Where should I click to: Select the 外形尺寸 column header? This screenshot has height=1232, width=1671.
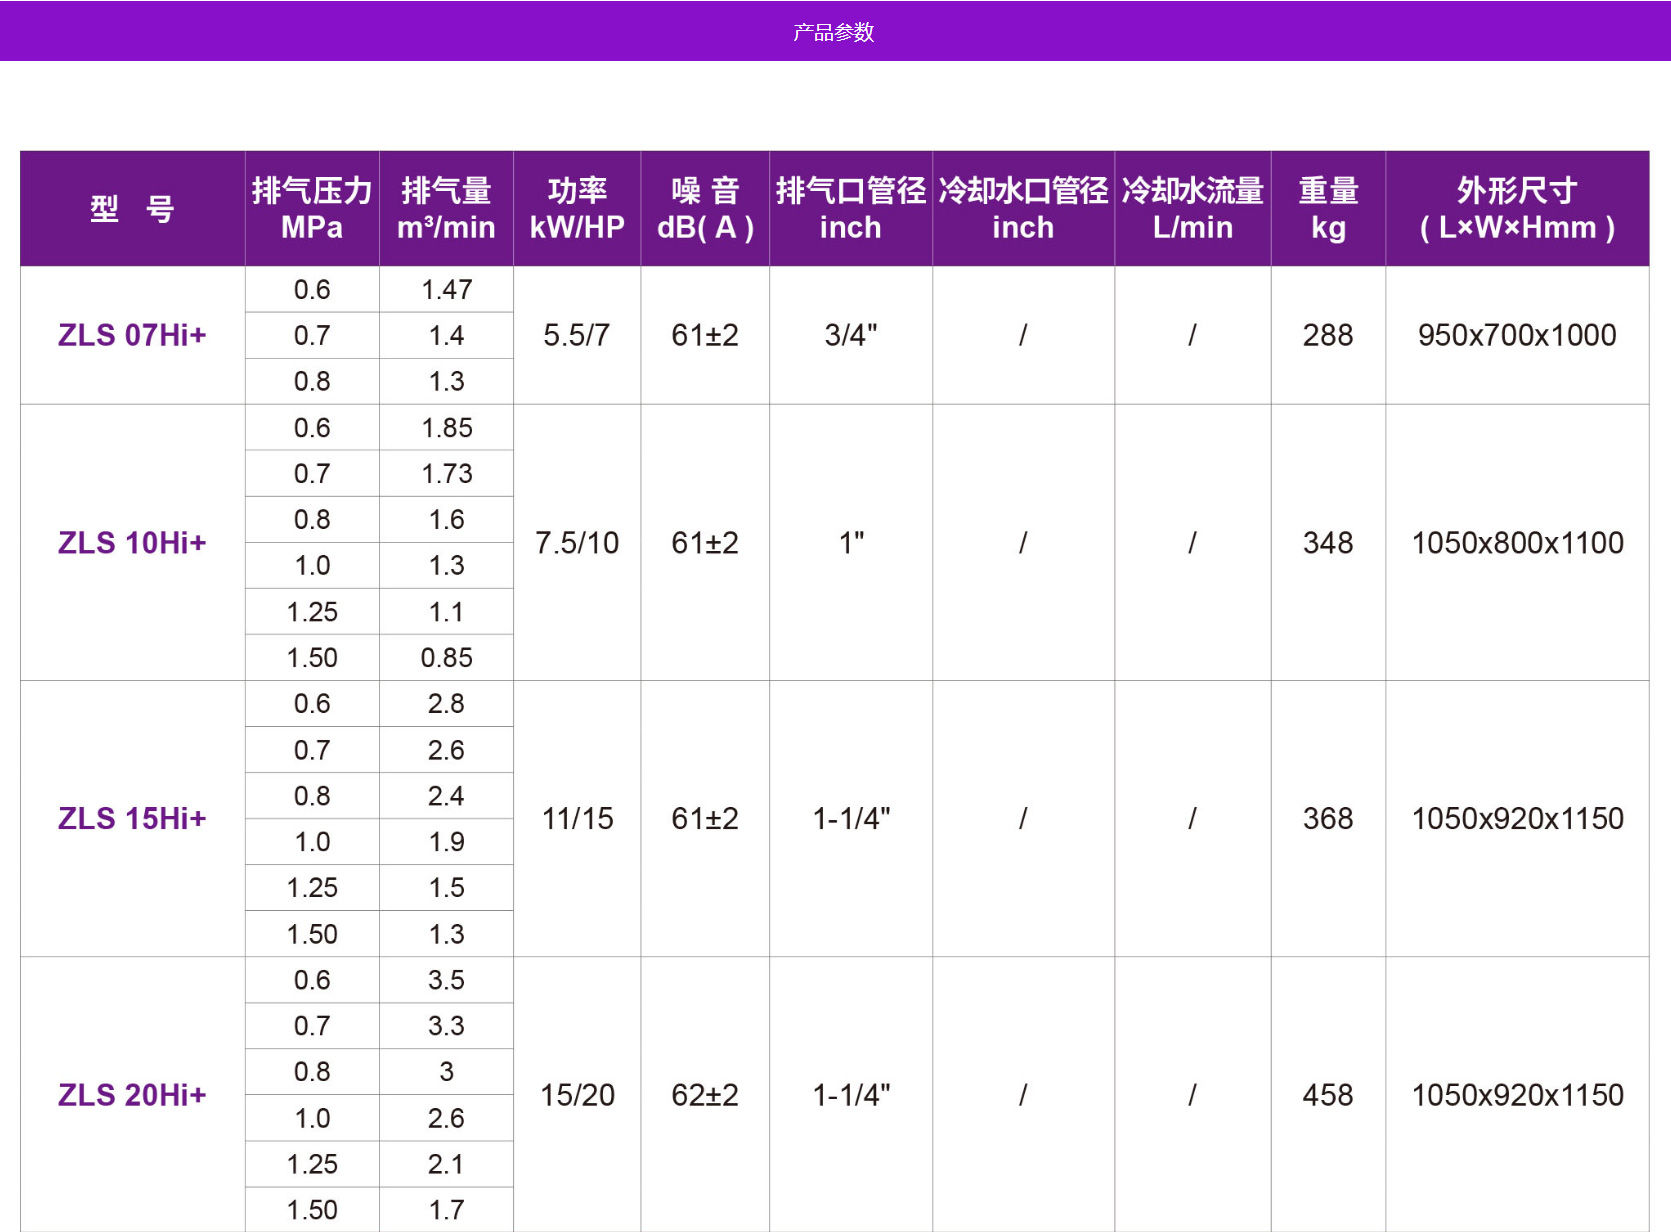click(1517, 209)
